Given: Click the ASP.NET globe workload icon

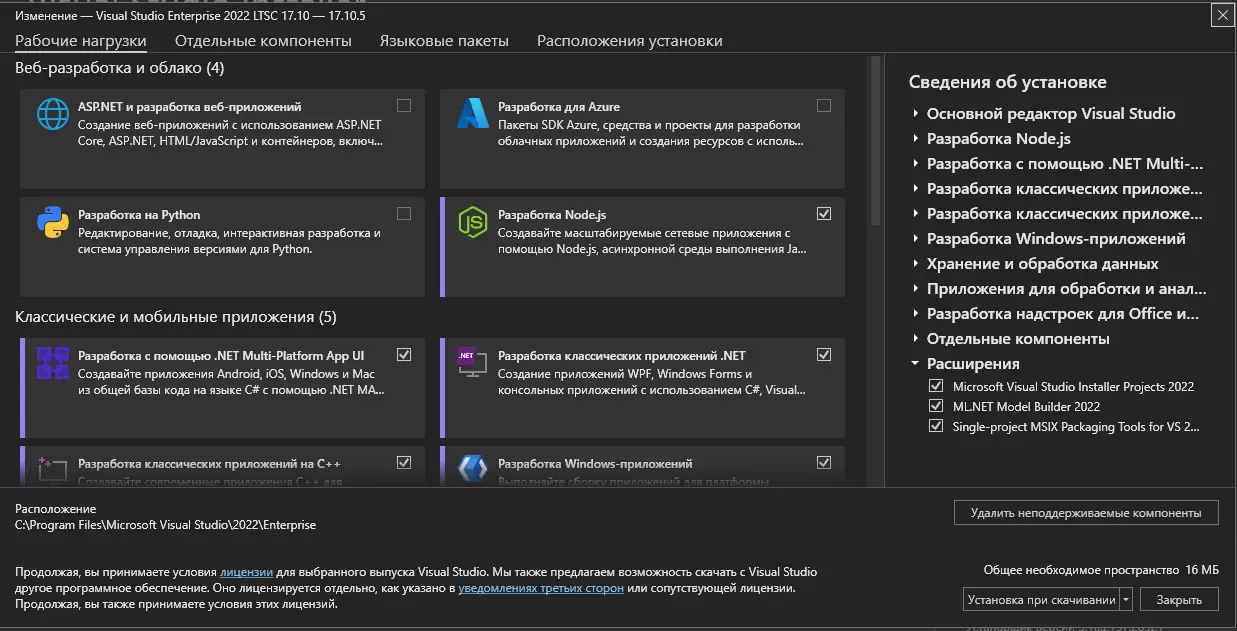Looking at the screenshot, I should tap(52, 113).
